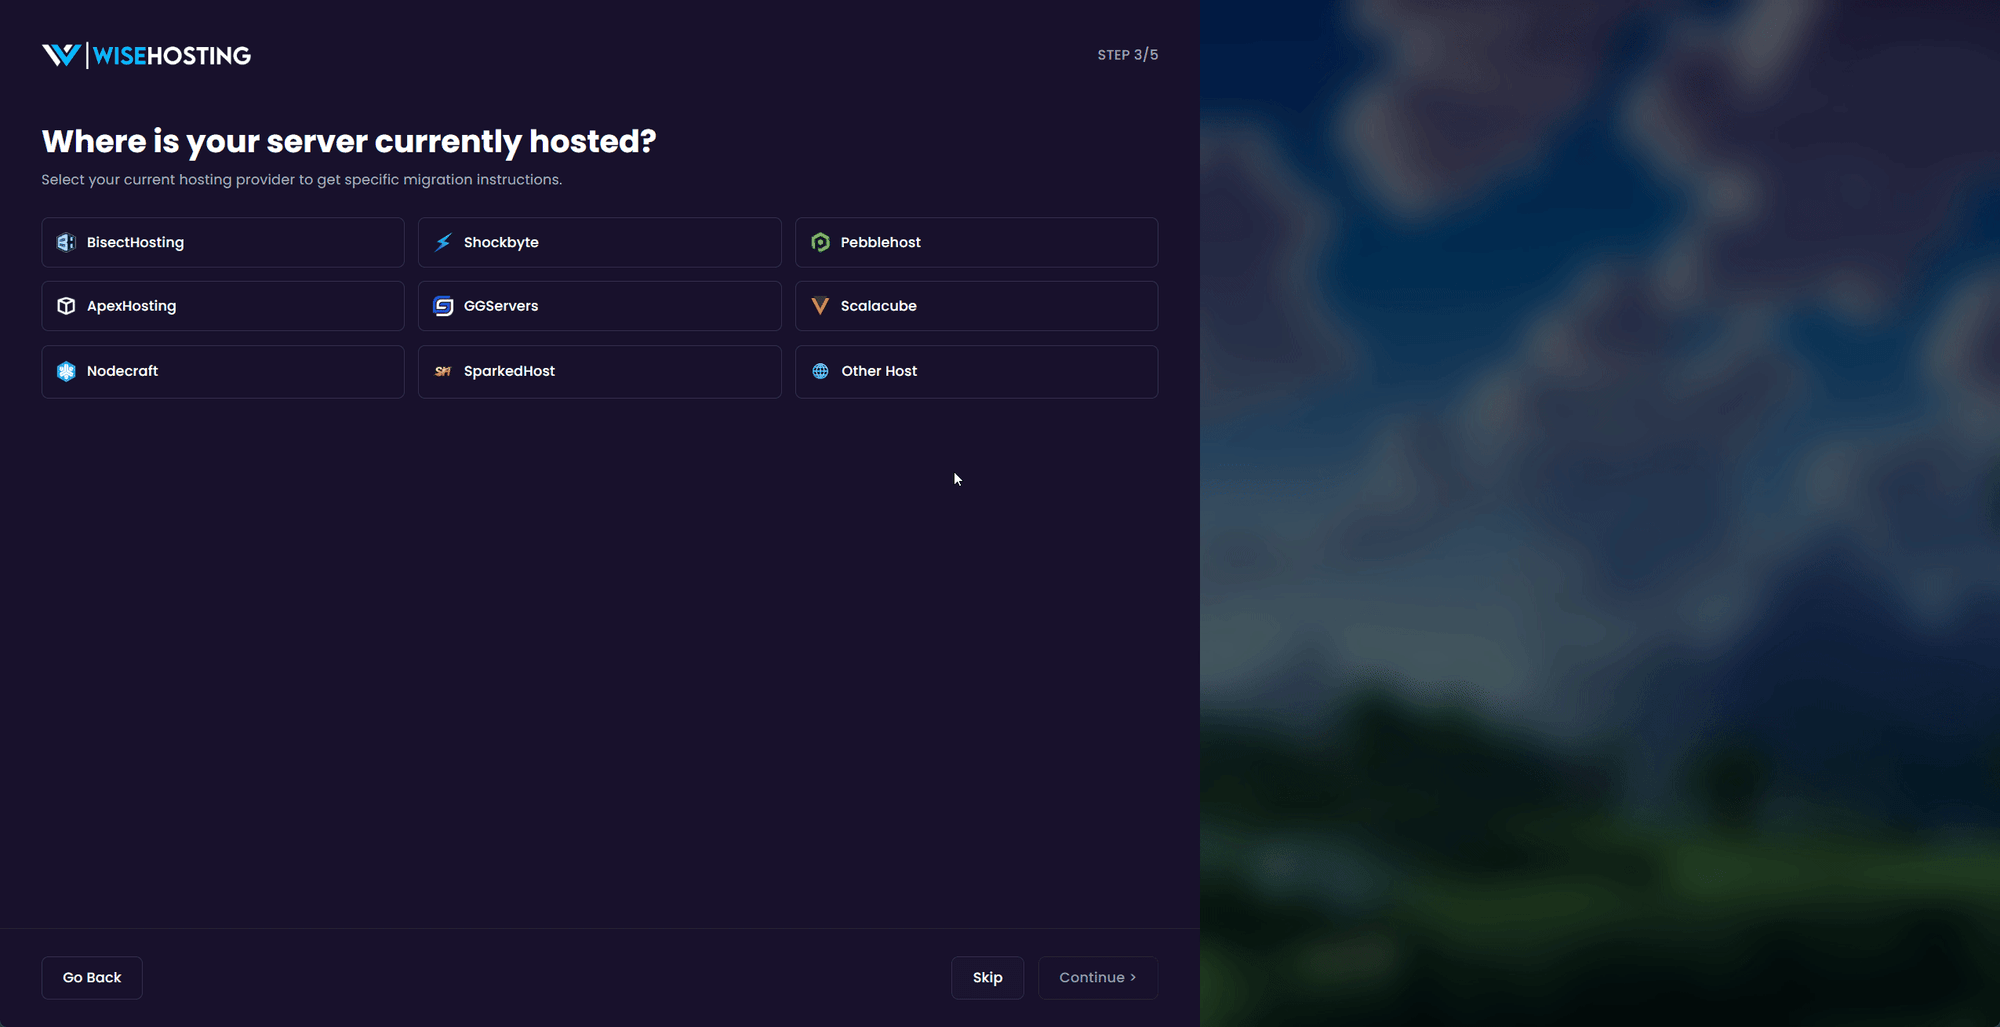Screen dimensions: 2000x1027
Task: Select the Nodecraft snowflake icon
Action: tap(65, 371)
